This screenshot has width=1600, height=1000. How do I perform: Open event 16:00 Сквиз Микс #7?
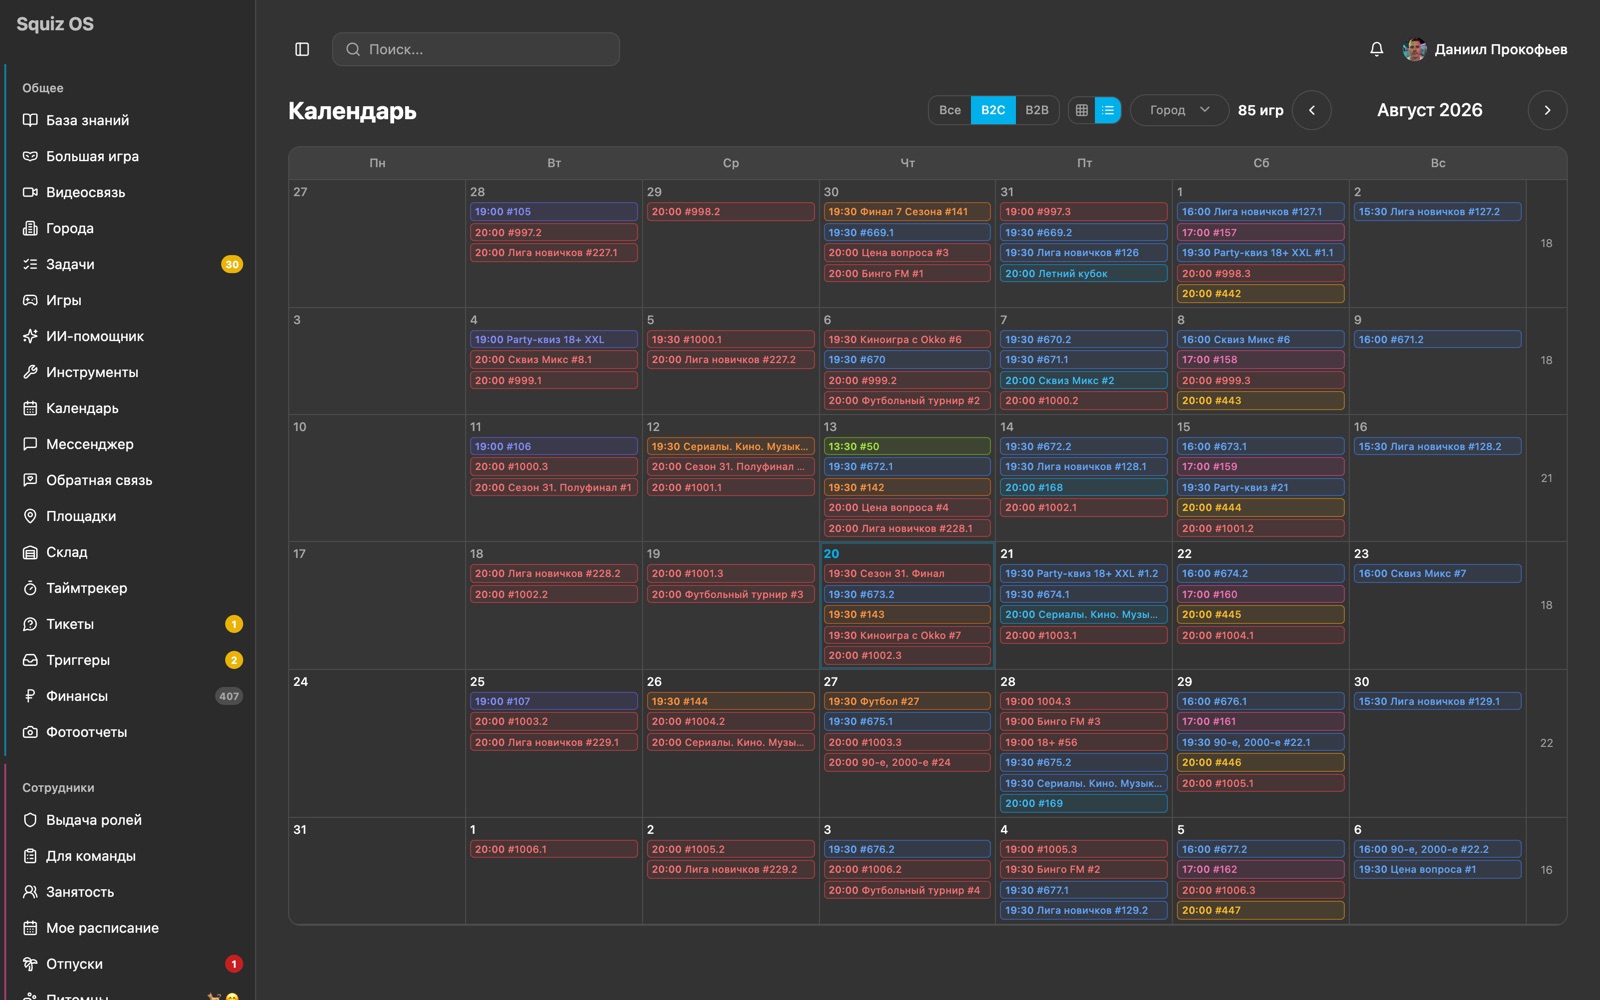[1438, 574]
